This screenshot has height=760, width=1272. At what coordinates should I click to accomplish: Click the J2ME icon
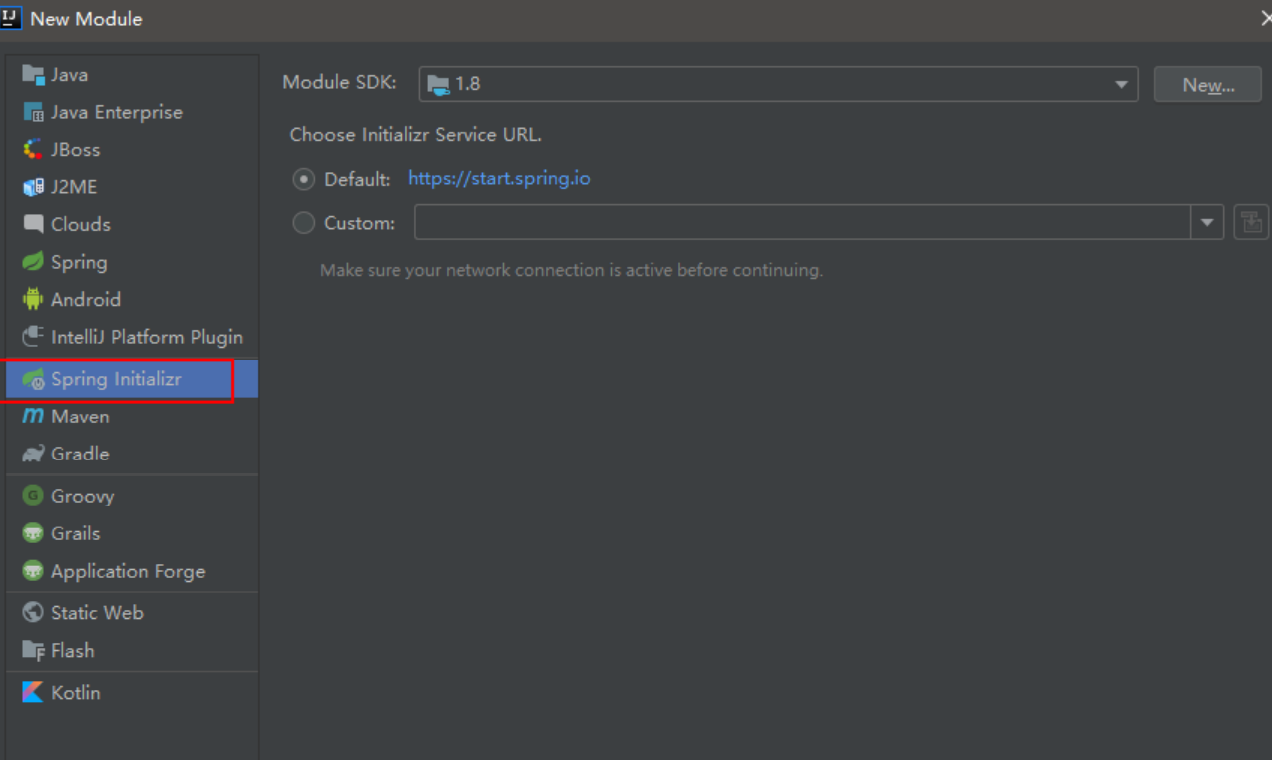pyautogui.click(x=33, y=187)
